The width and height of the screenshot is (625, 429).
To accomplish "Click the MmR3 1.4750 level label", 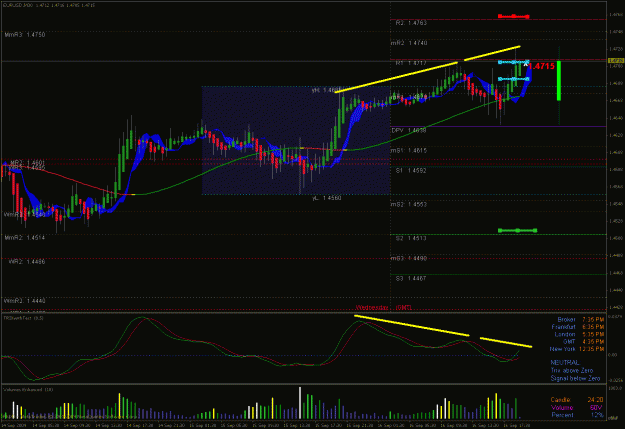I will pos(25,35).
